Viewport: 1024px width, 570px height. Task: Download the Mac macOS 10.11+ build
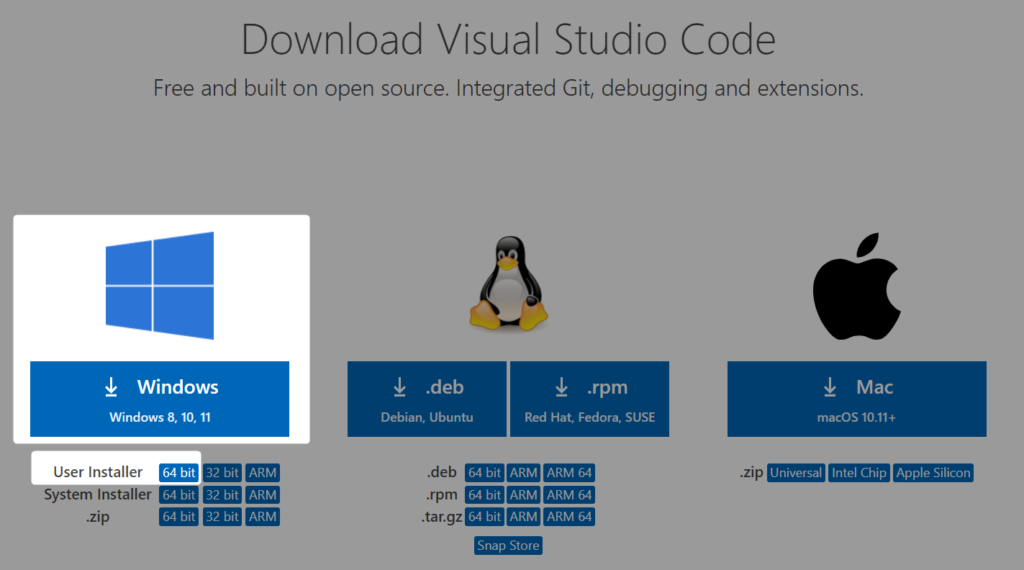pyautogui.click(x=857, y=399)
